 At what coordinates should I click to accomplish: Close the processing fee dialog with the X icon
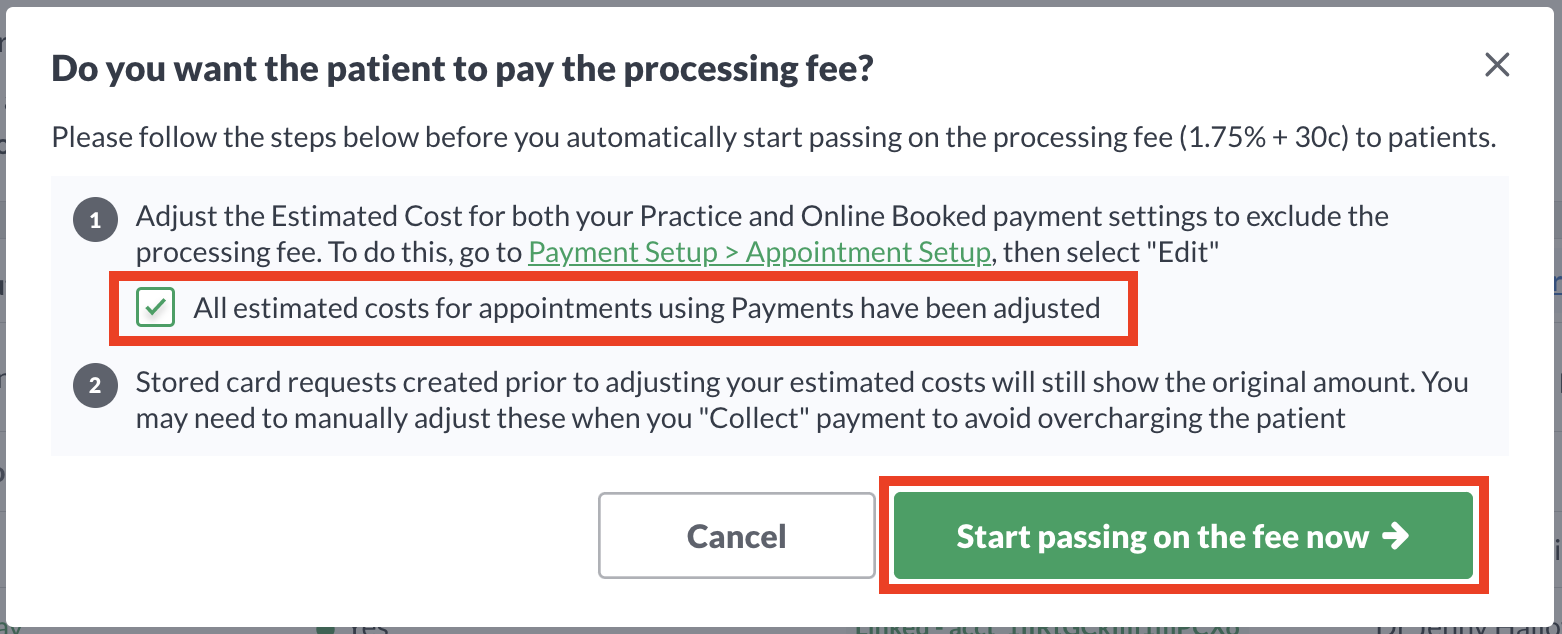[x=1496, y=66]
